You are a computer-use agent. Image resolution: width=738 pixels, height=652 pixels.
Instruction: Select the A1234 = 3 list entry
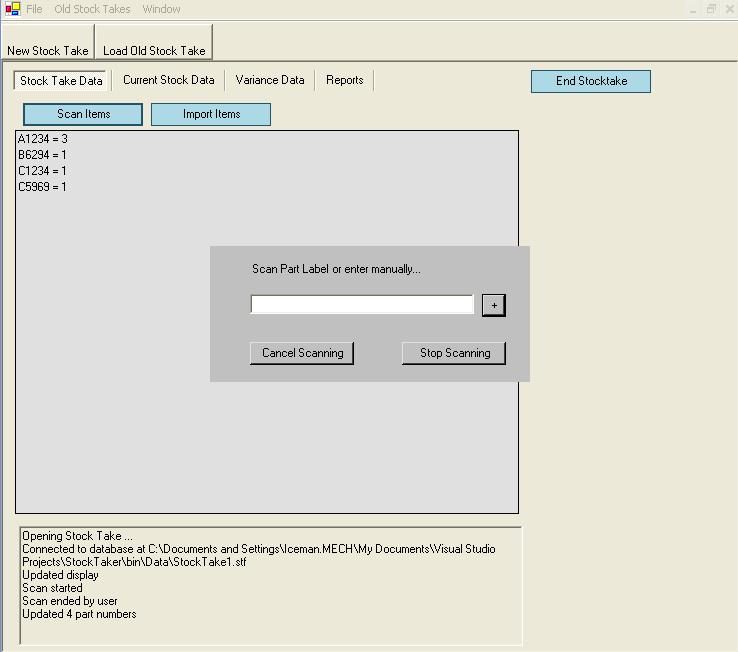click(42, 139)
